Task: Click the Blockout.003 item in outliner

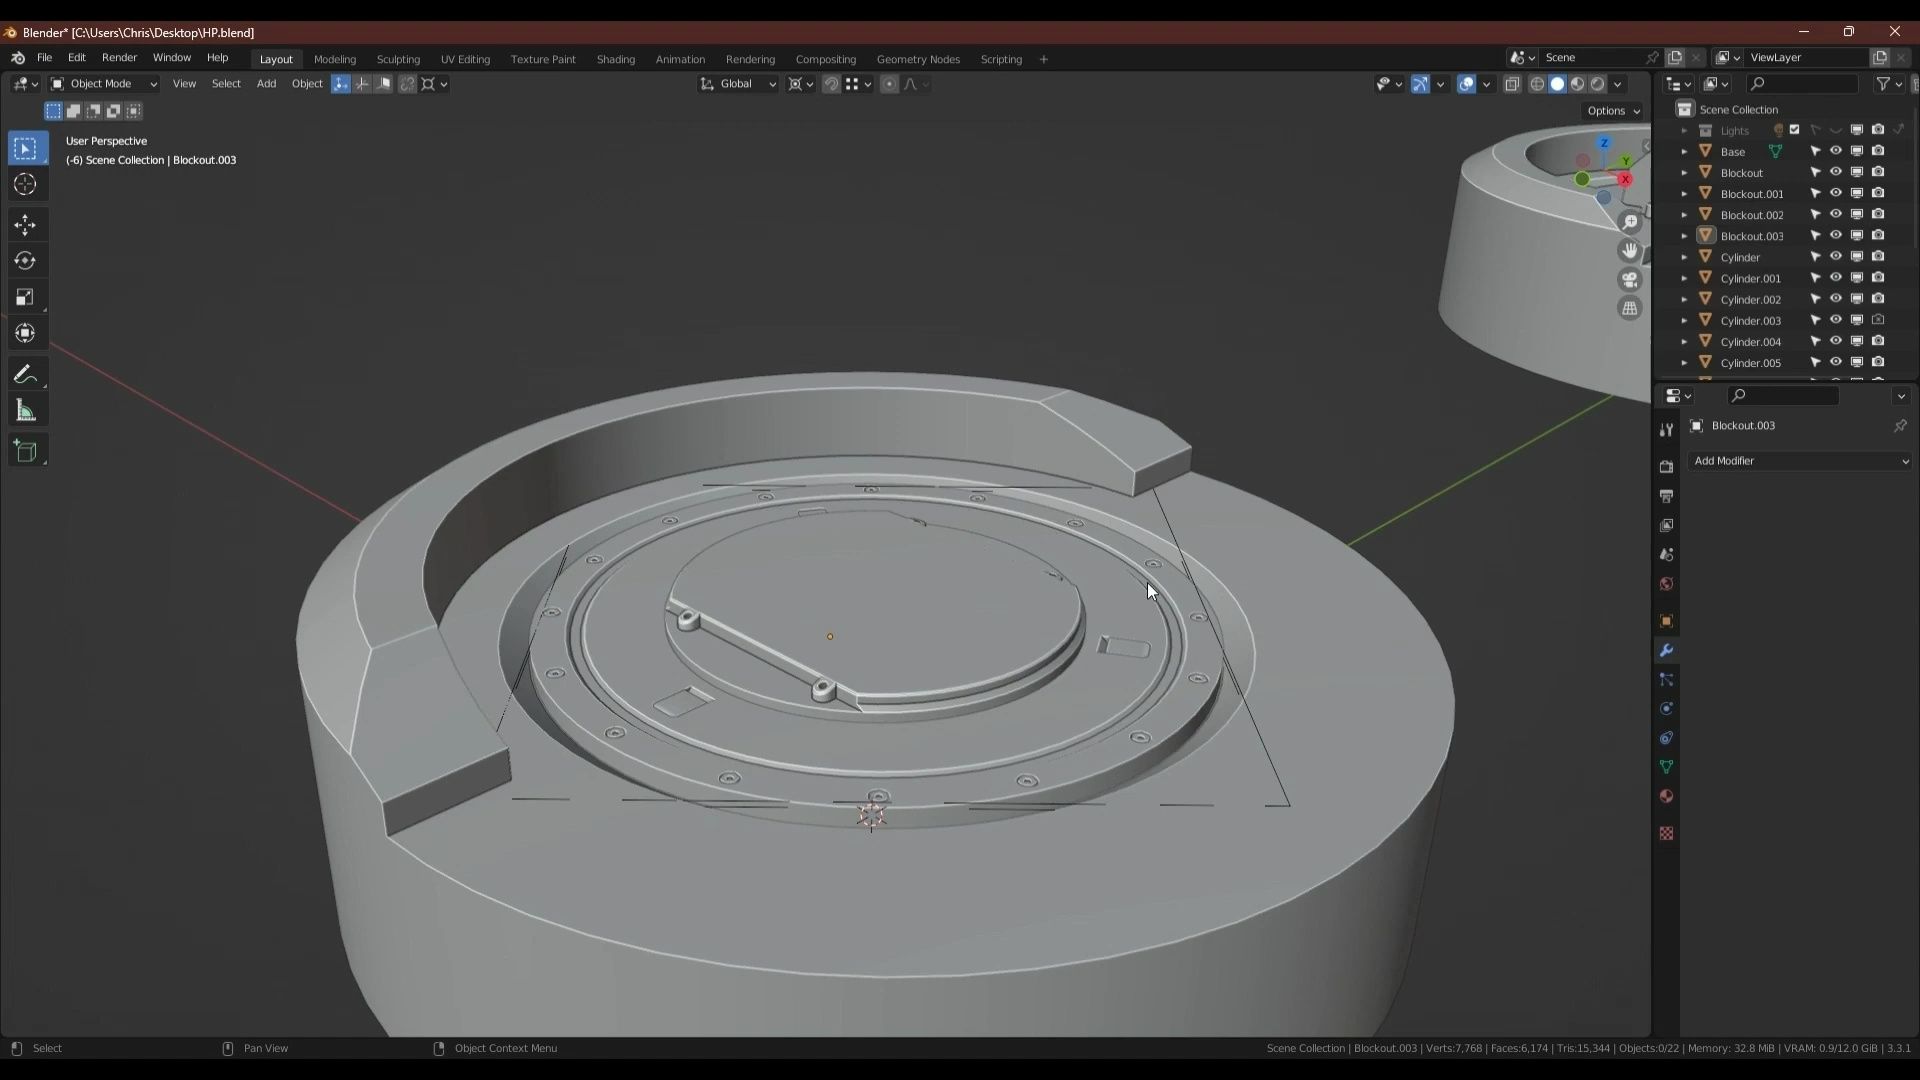Action: coord(1751,236)
